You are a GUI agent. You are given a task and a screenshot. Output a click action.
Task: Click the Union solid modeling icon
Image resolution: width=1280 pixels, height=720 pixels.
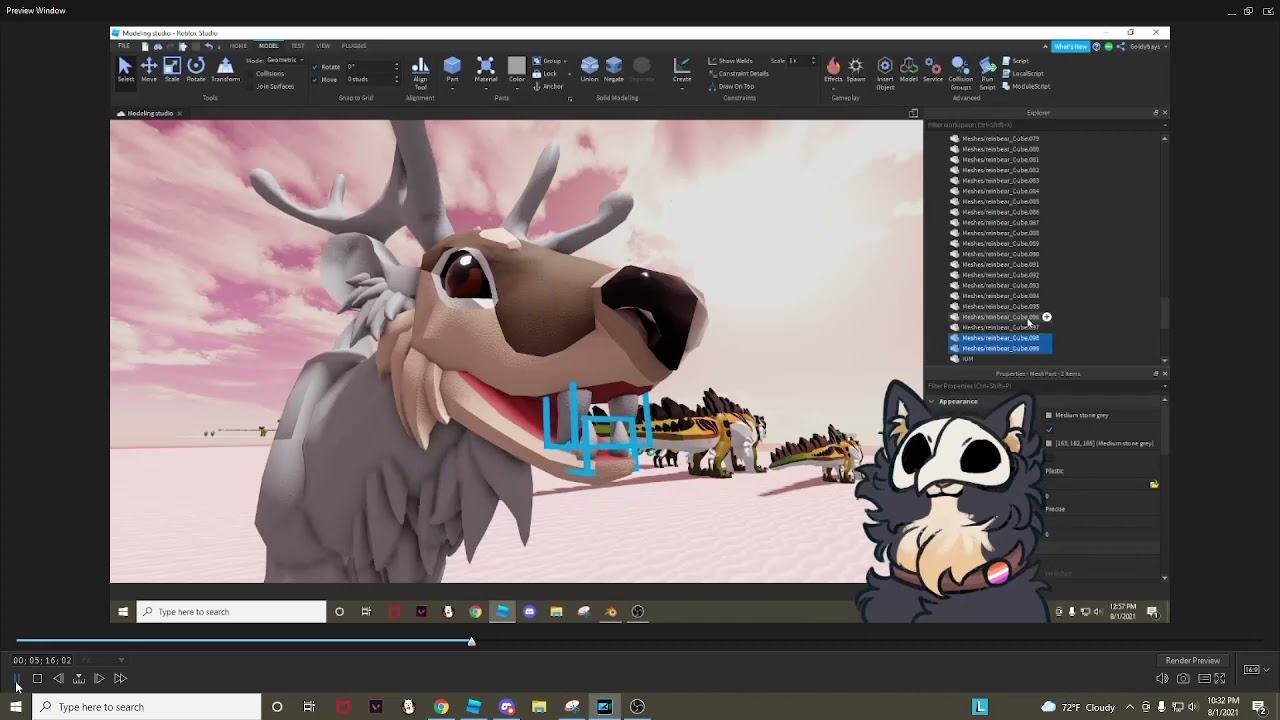pyautogui.click(x=590, y=70)
